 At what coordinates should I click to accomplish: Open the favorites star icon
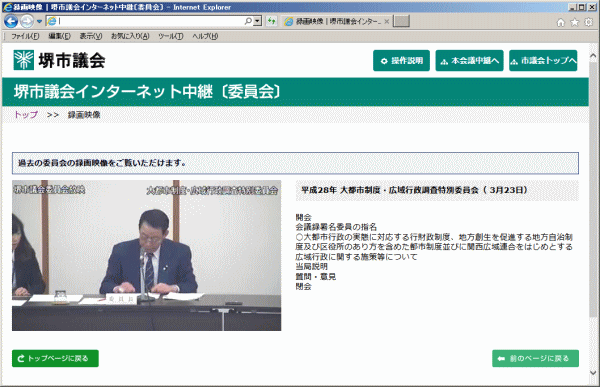(x=574, y=22)
